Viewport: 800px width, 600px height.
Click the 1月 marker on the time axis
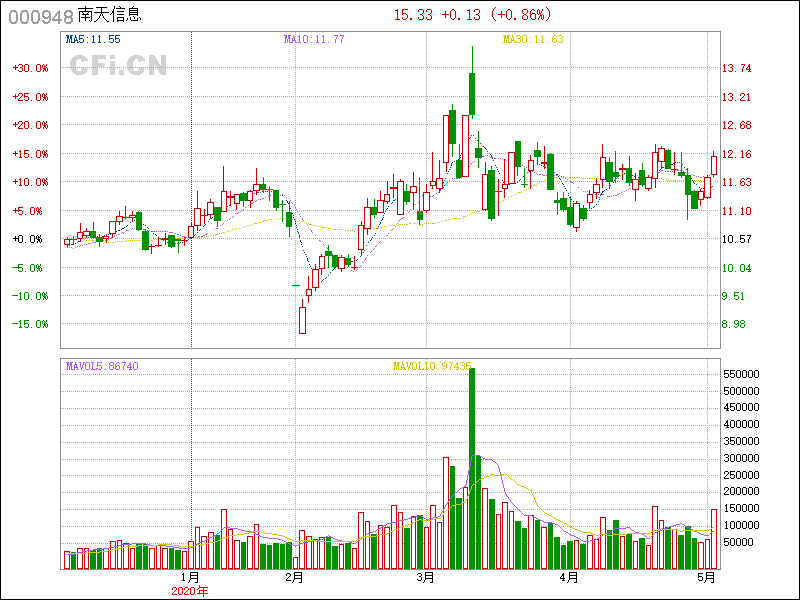189,577
